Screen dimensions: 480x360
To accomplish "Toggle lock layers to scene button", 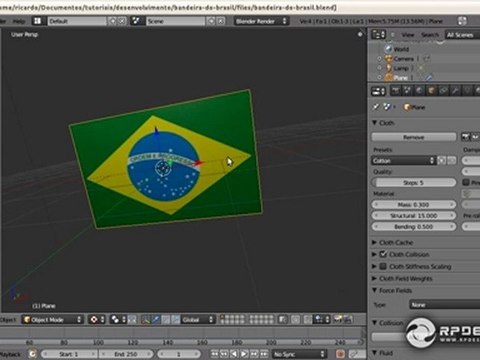I will pyautogui.click(x=283, y=319).
